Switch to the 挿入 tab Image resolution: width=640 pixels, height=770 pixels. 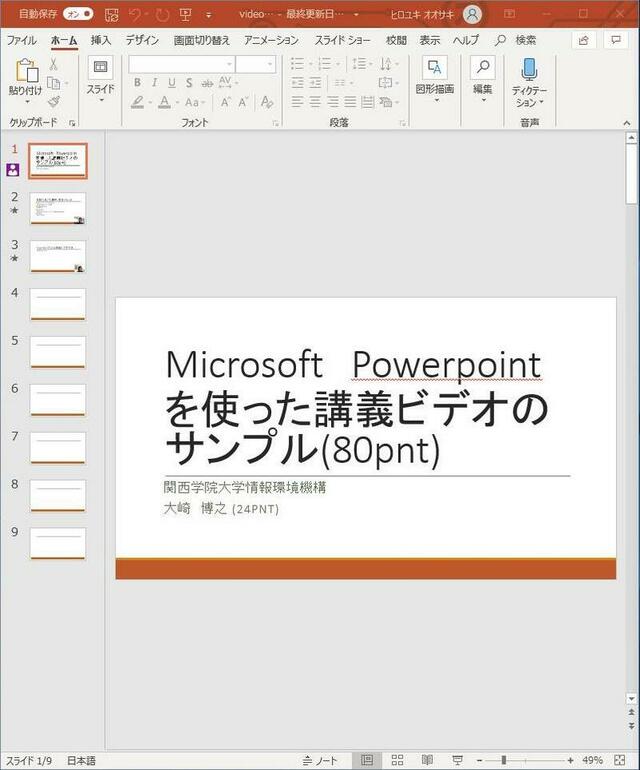[101, 40]
